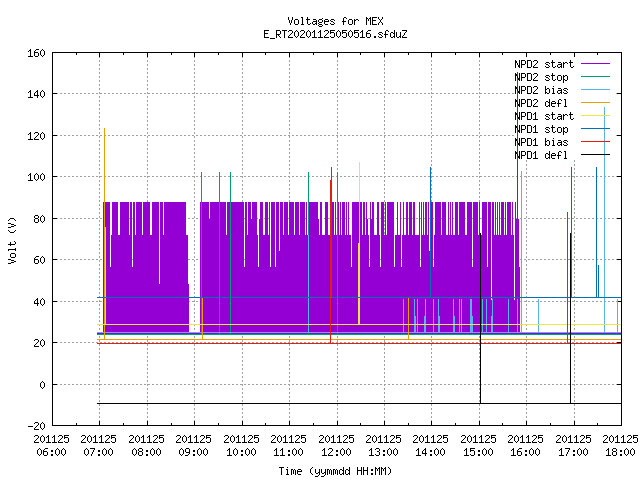This screenshot has height=480, width=640.
Task: Click the yellow NPD1 start legend line
Action: (595, 116)
